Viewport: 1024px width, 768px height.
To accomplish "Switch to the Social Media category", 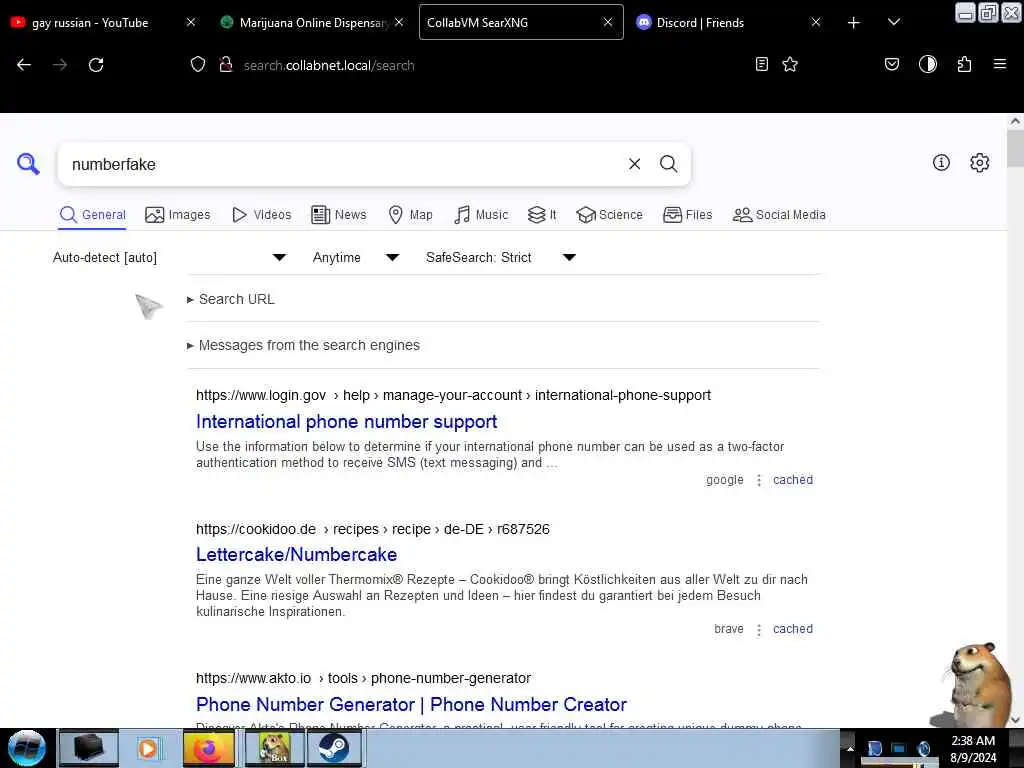I will tap(779, 215).
